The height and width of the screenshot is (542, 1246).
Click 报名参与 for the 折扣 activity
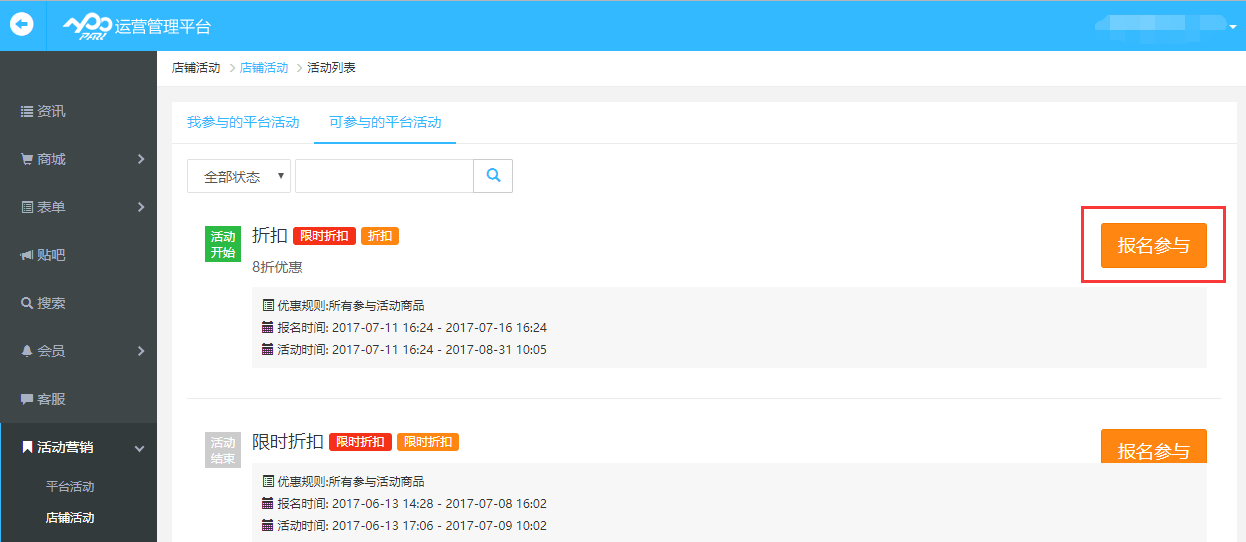click(x=1153, y=245)
